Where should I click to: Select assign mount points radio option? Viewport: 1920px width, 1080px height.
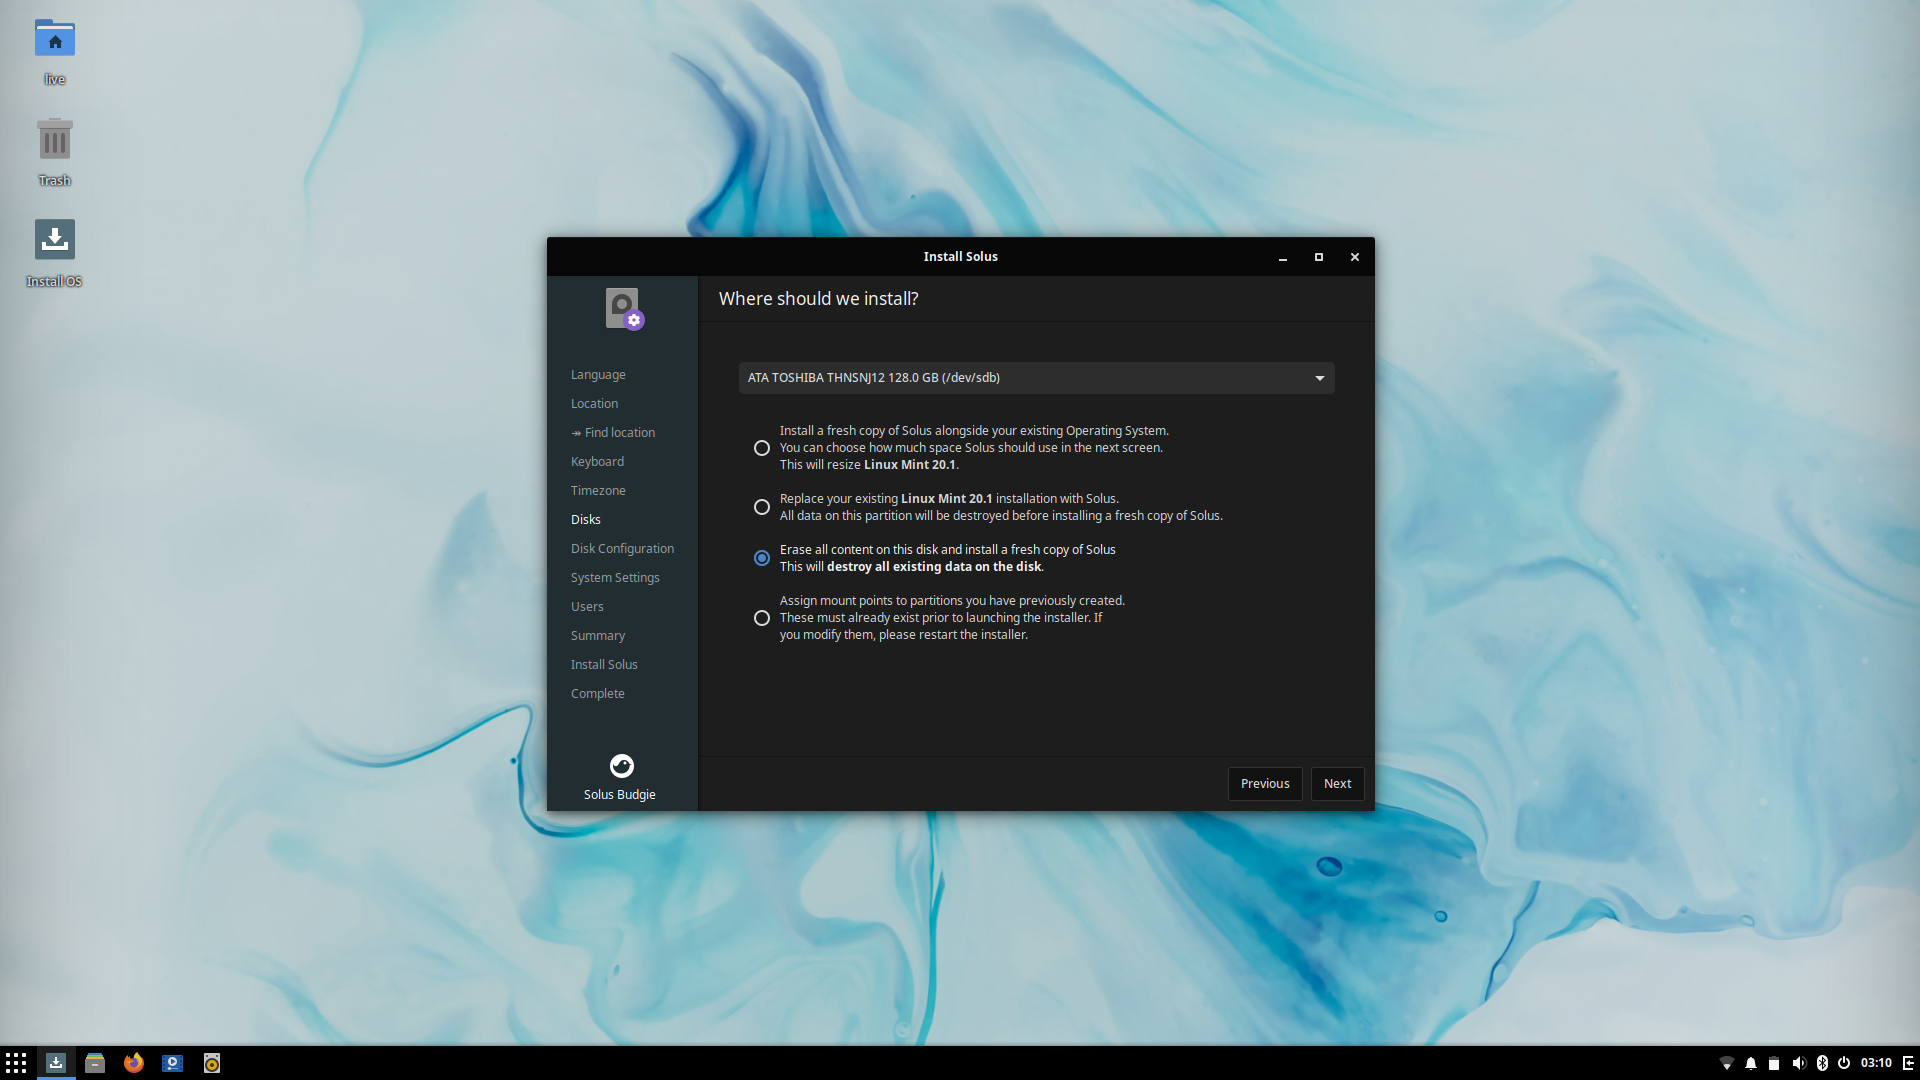pos(762,618)
